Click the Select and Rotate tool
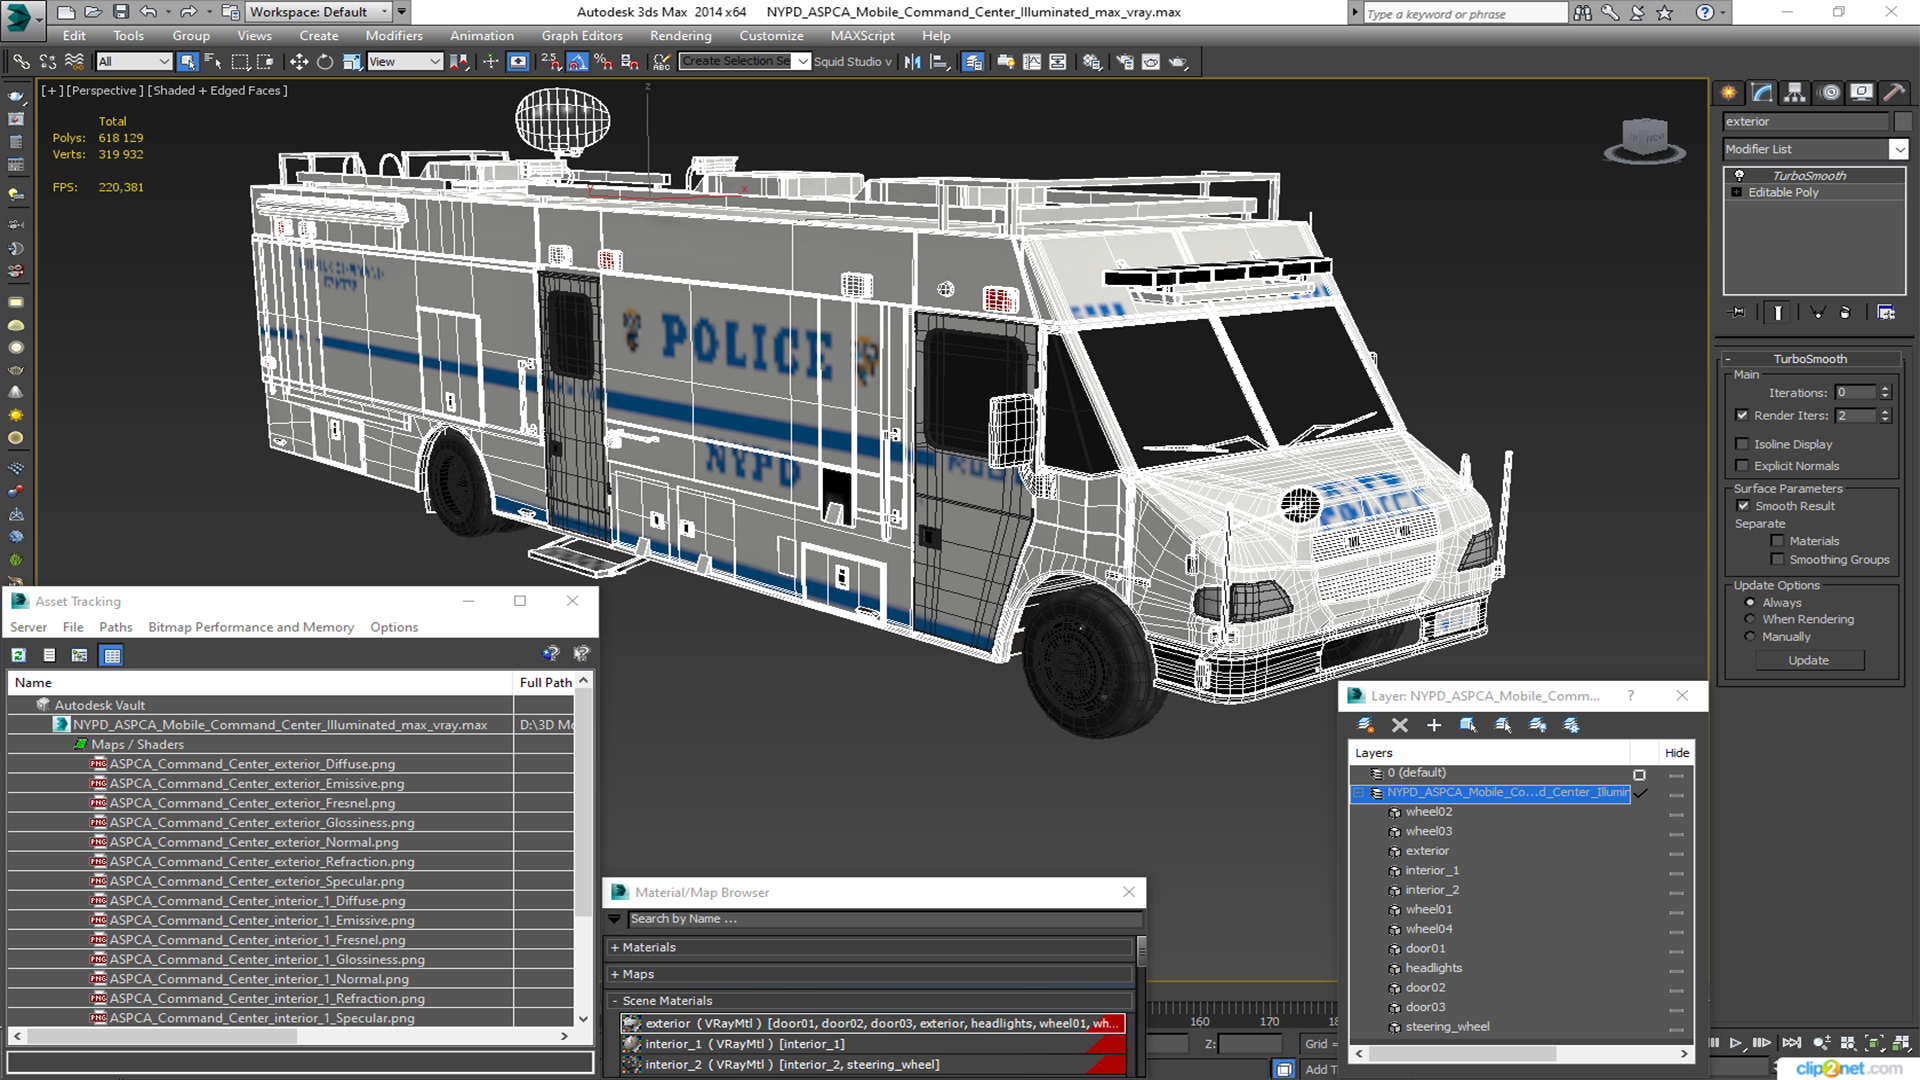Image resolution: width=1920 pixels, height=1080 pixels. pos(325,62)
